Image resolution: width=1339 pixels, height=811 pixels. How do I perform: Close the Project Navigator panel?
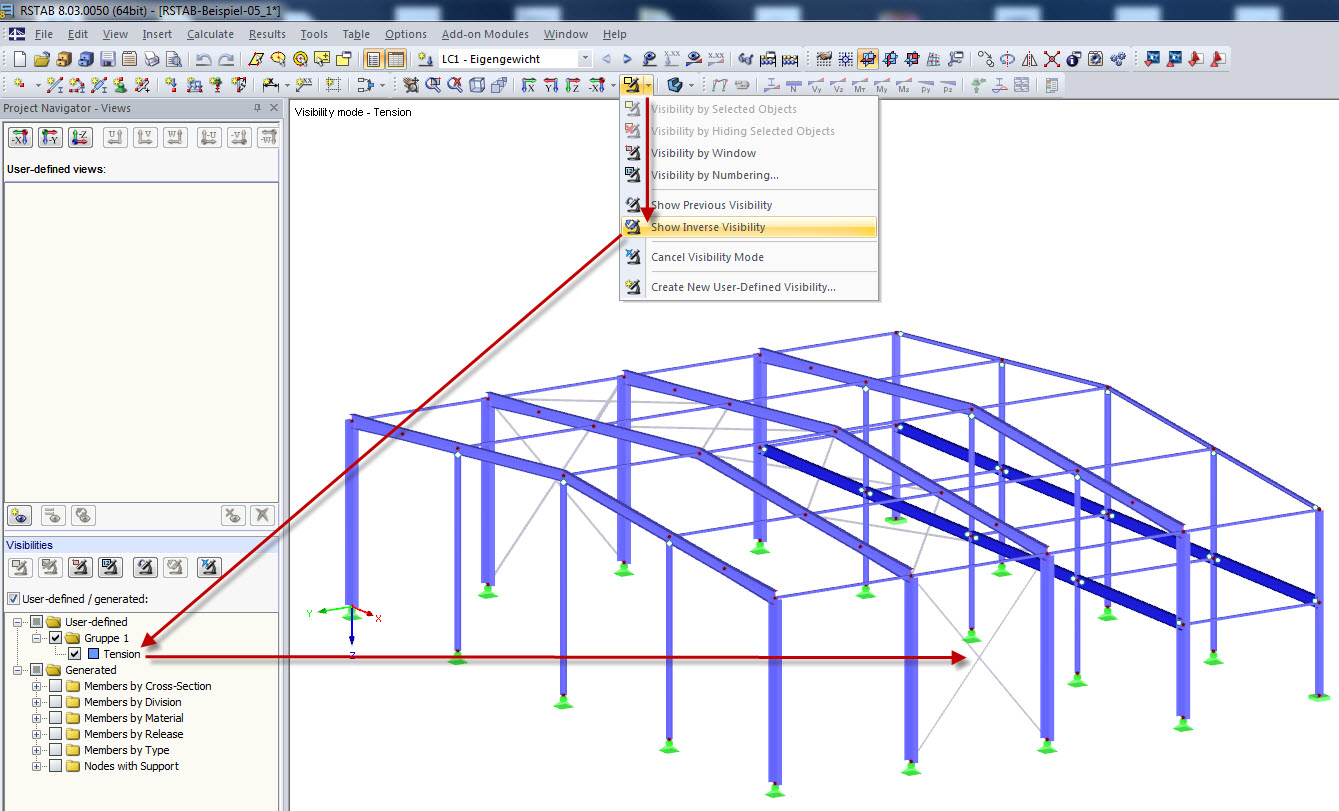(x=273, y=108)
